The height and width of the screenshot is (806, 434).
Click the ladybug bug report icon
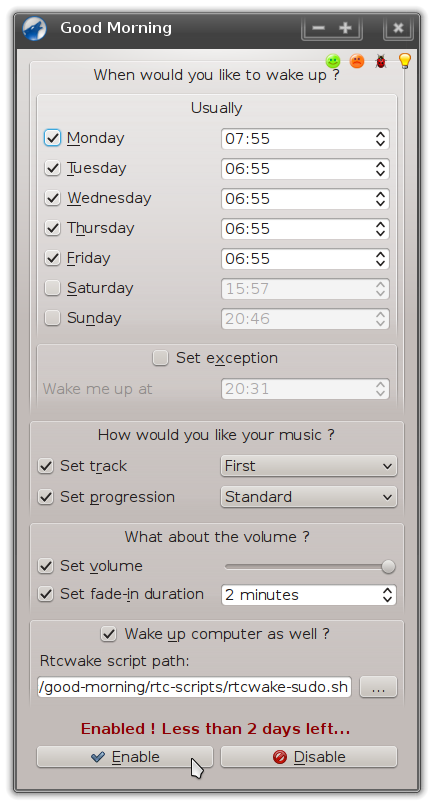(x=381, y=62)
